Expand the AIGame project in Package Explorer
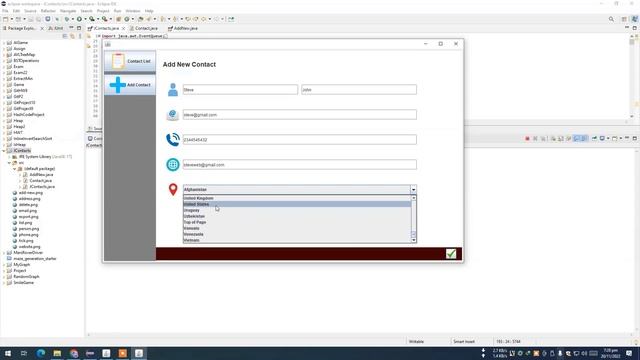This screenshot has width=640, height=360. click(x=4, y=42)
